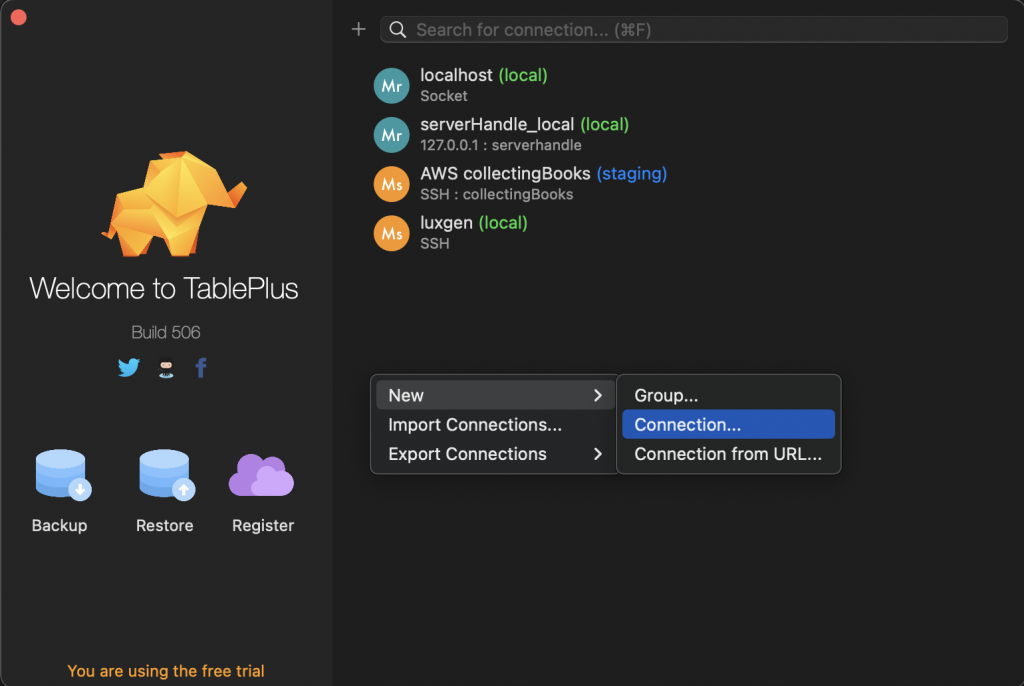The image size is (1024, 686).
Task: Click the serverHandle_local Mr avatar icon
Action: [x=392, y=135]
